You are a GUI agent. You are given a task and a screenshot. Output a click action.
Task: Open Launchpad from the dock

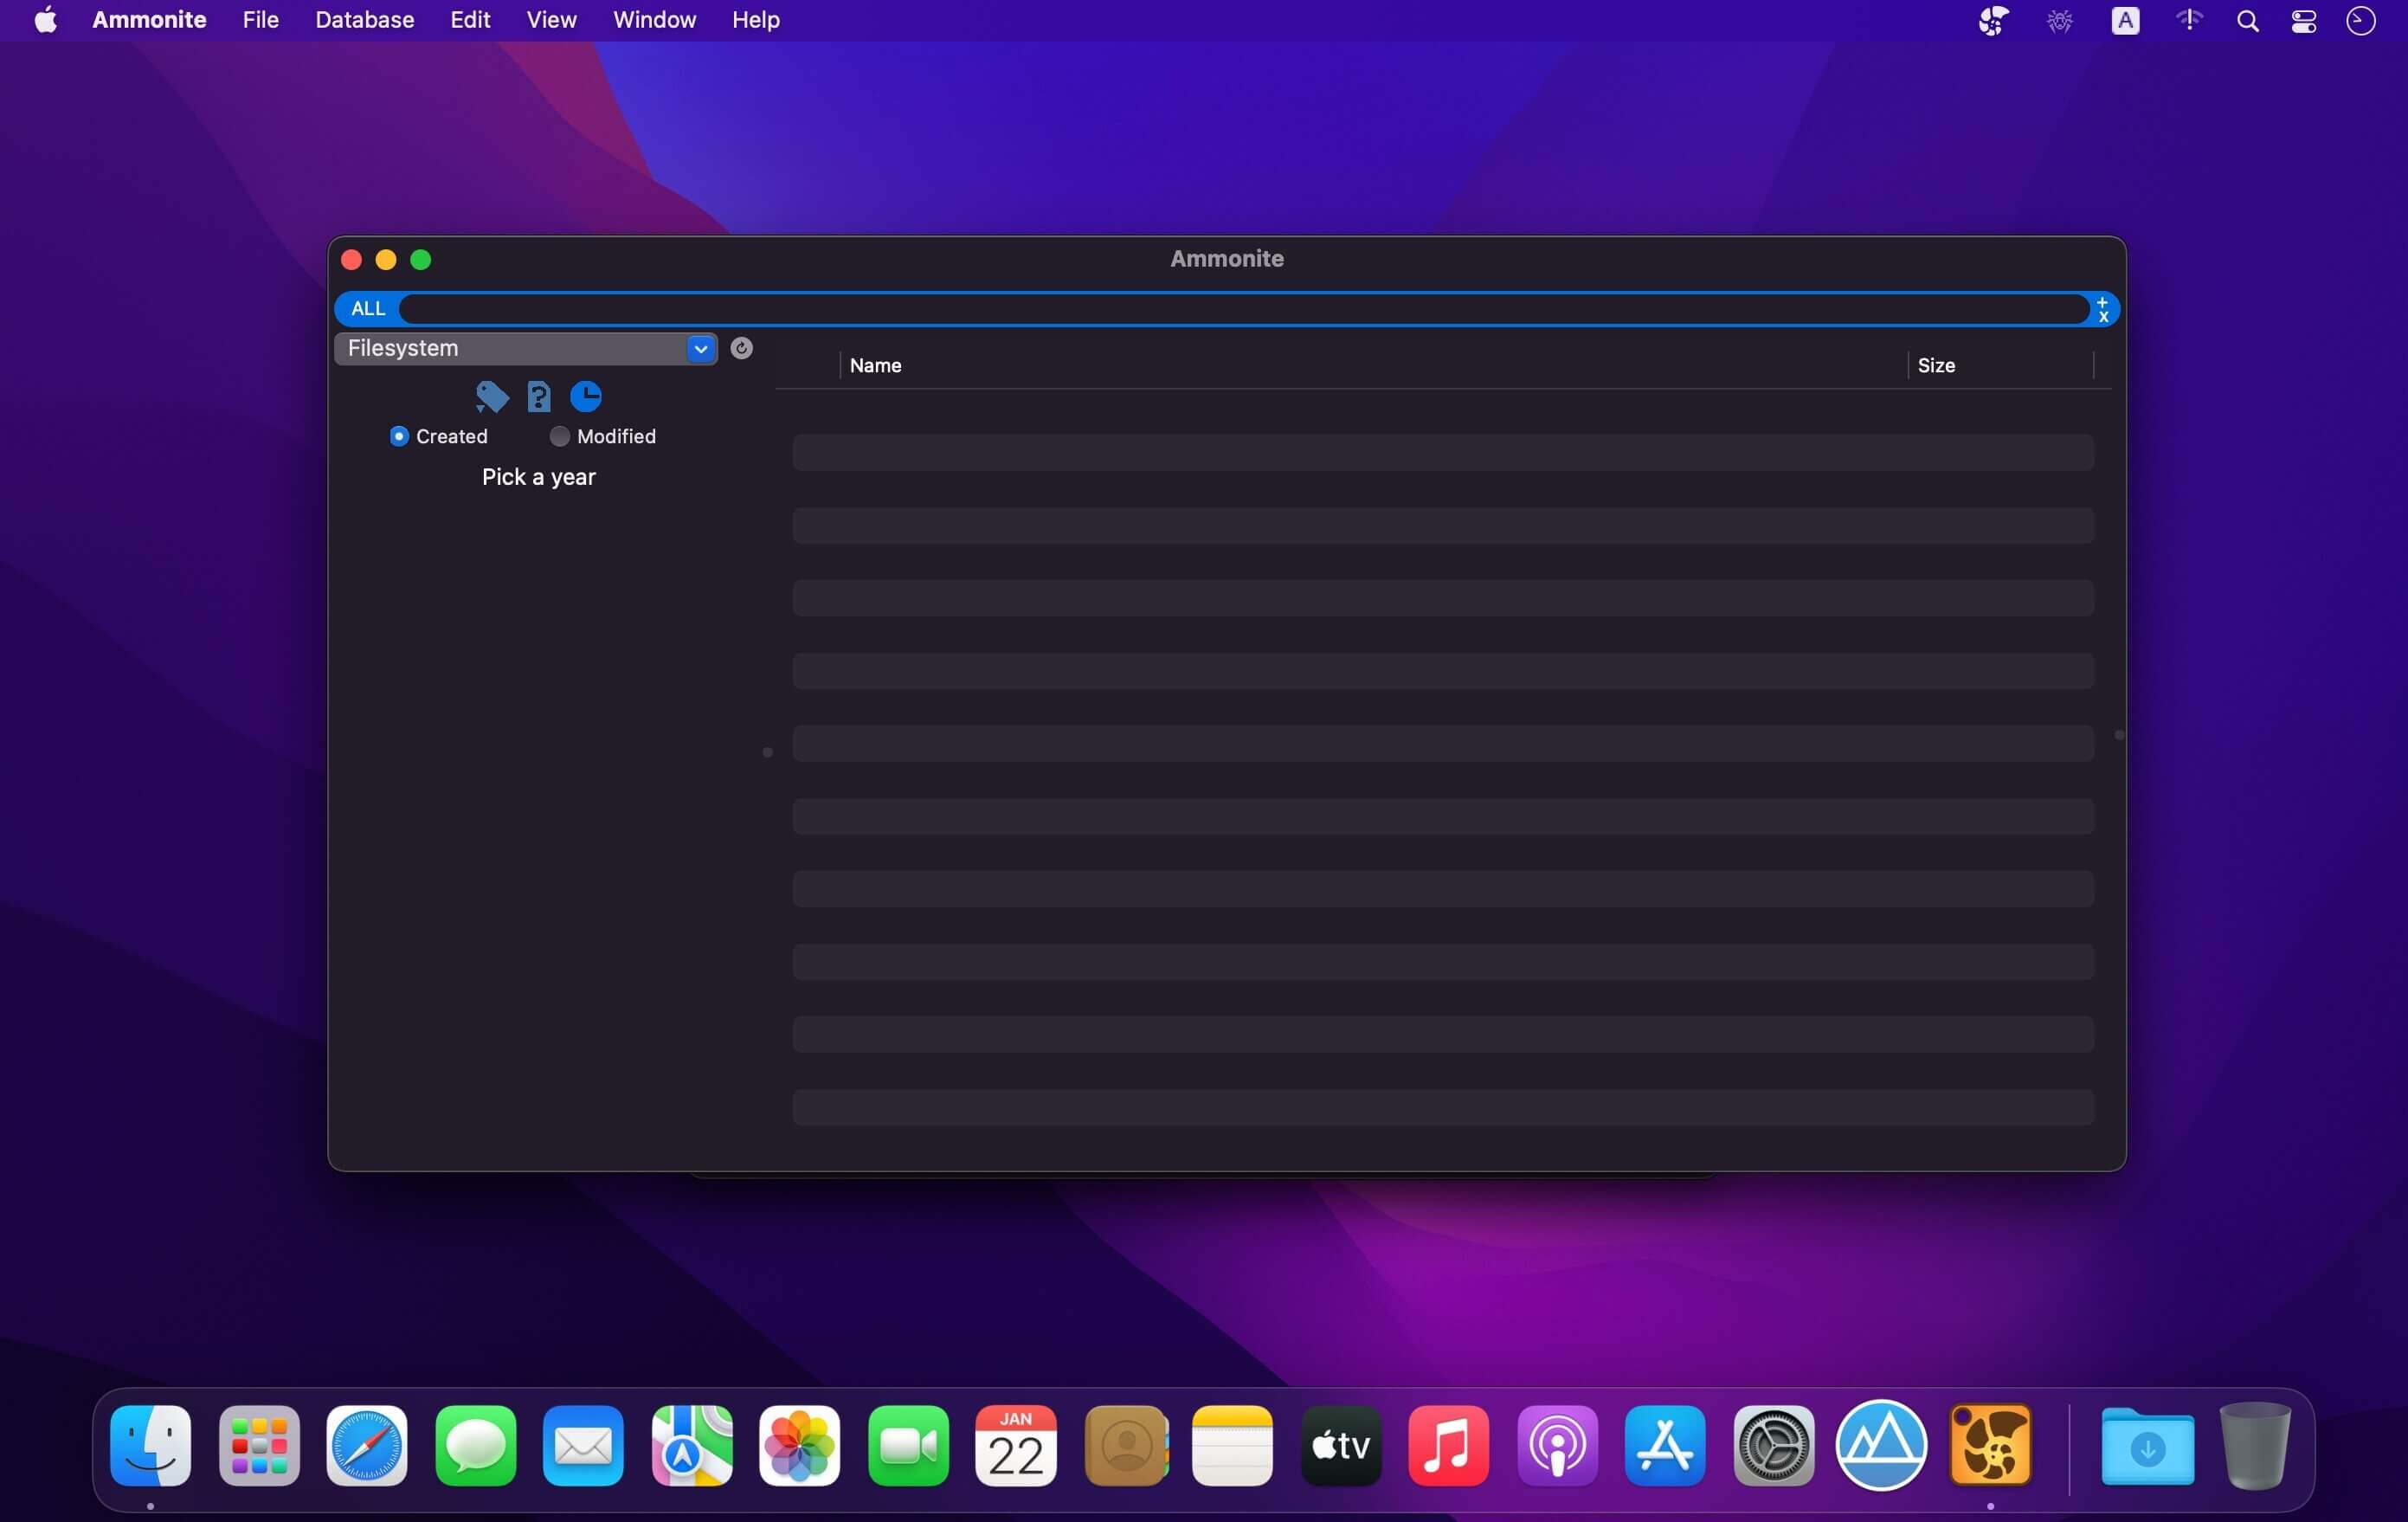[259, 1445]
